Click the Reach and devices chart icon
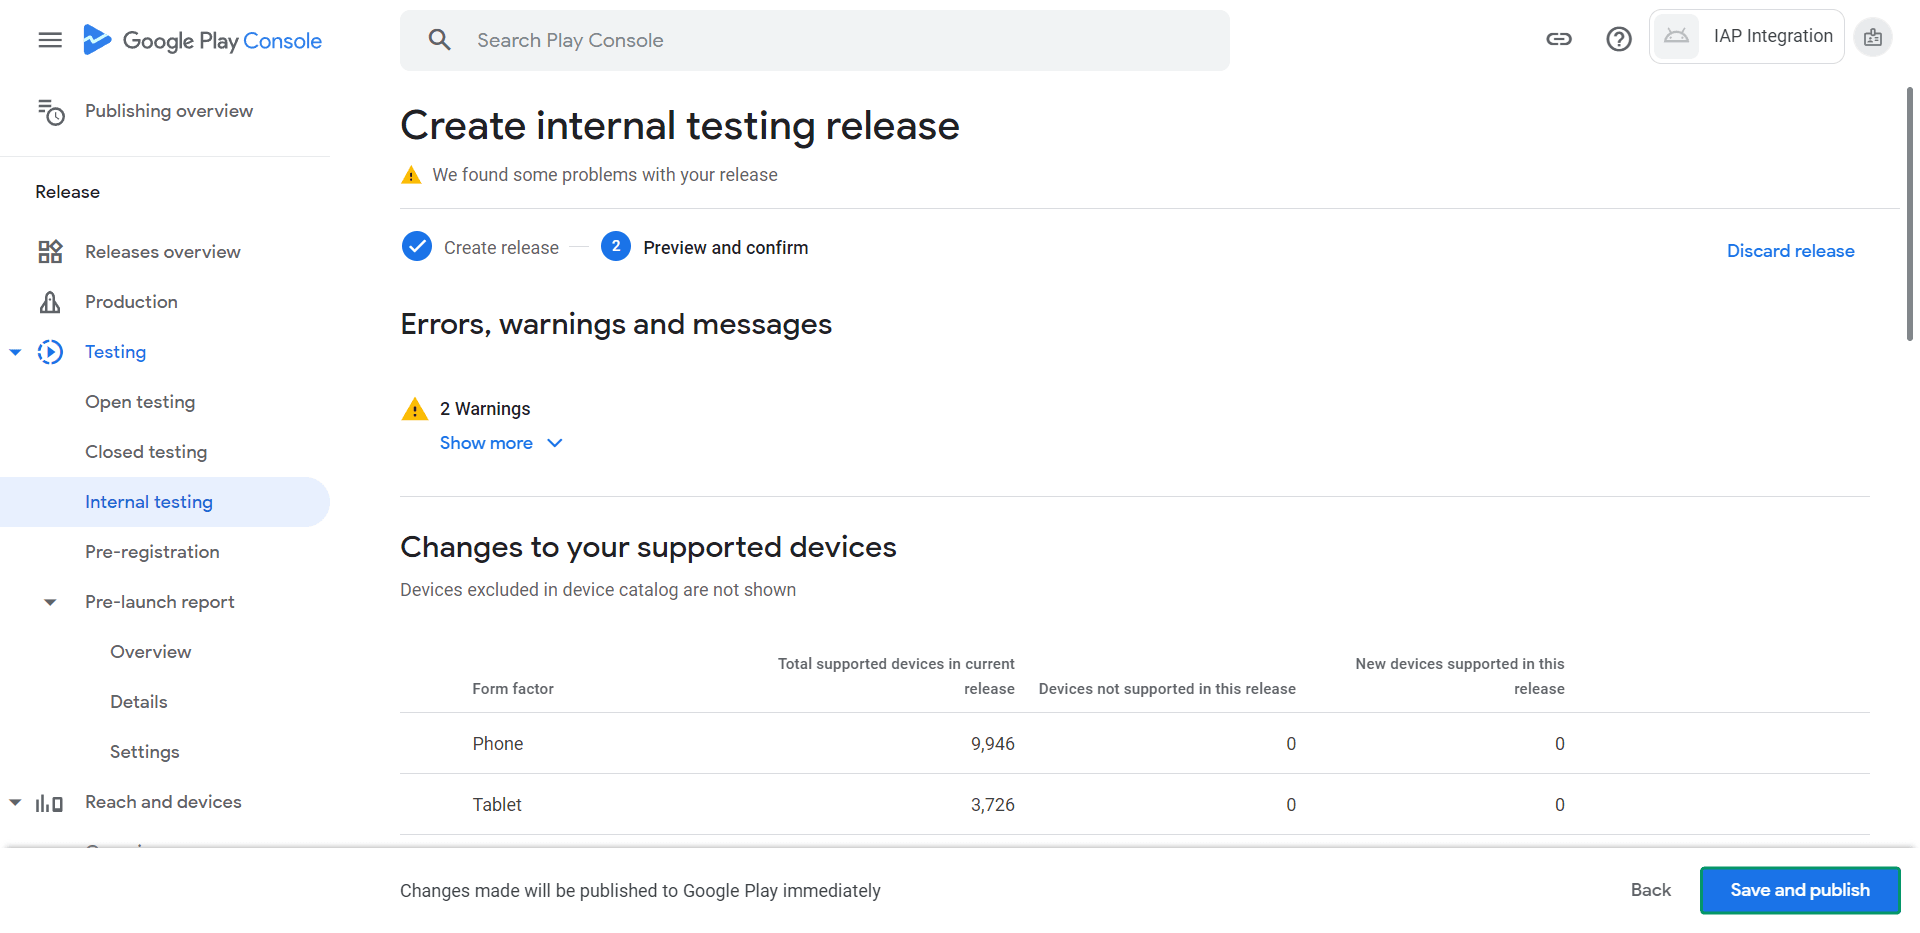 tap(50, 803)
